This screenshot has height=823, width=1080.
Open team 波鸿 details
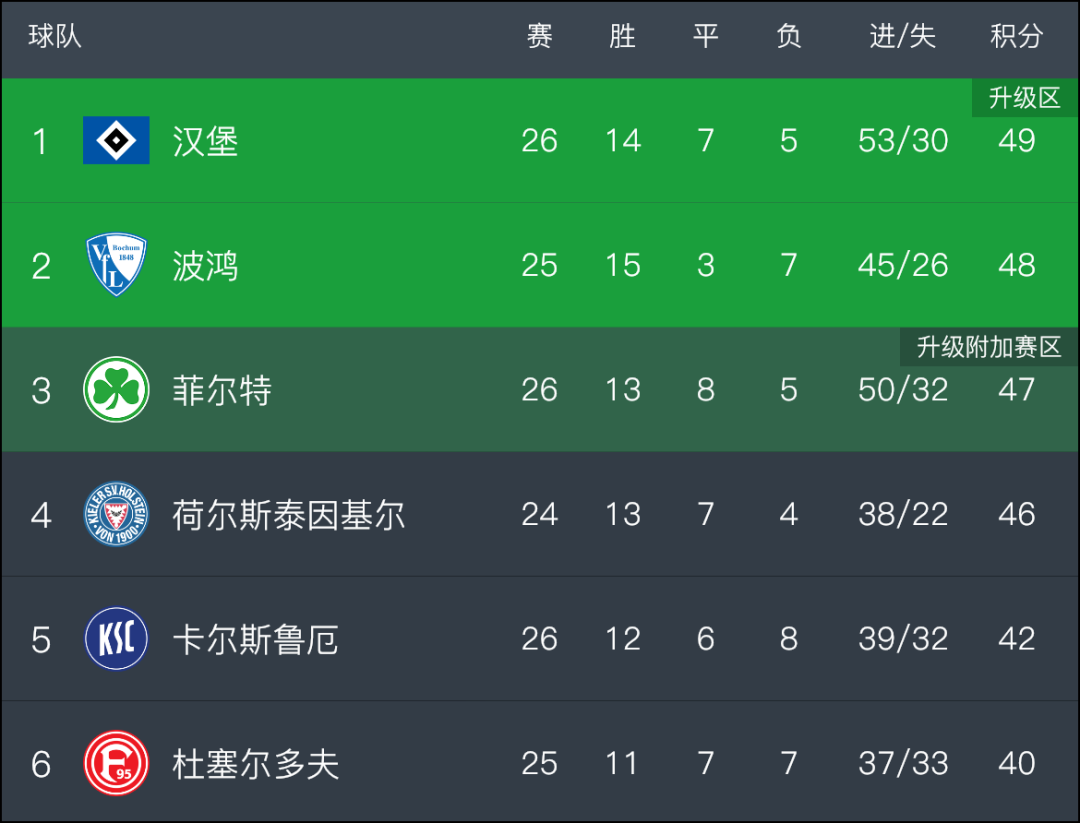tap(205, 267)
